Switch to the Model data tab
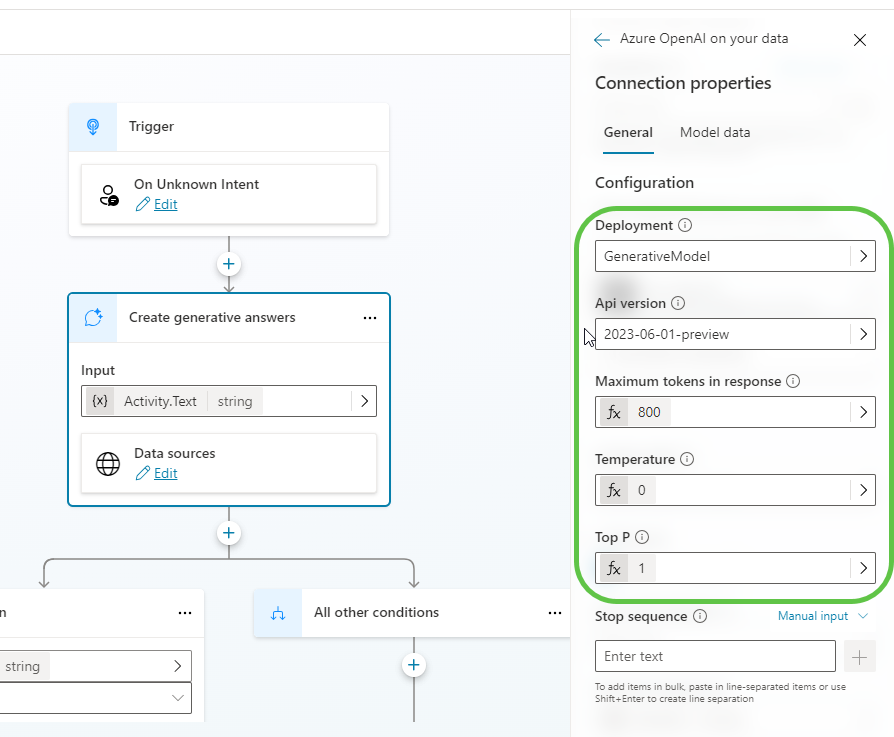Screen dimensions: 894x737 tap(714, 133)
